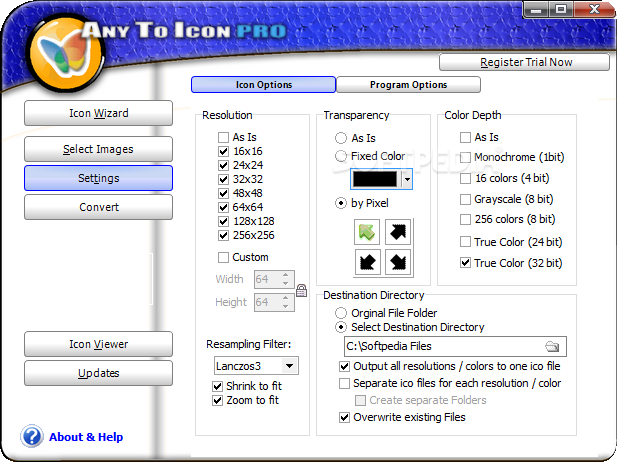Check Monochrome (1bit) color depth
617x462 pixels.
coord(465,157)
